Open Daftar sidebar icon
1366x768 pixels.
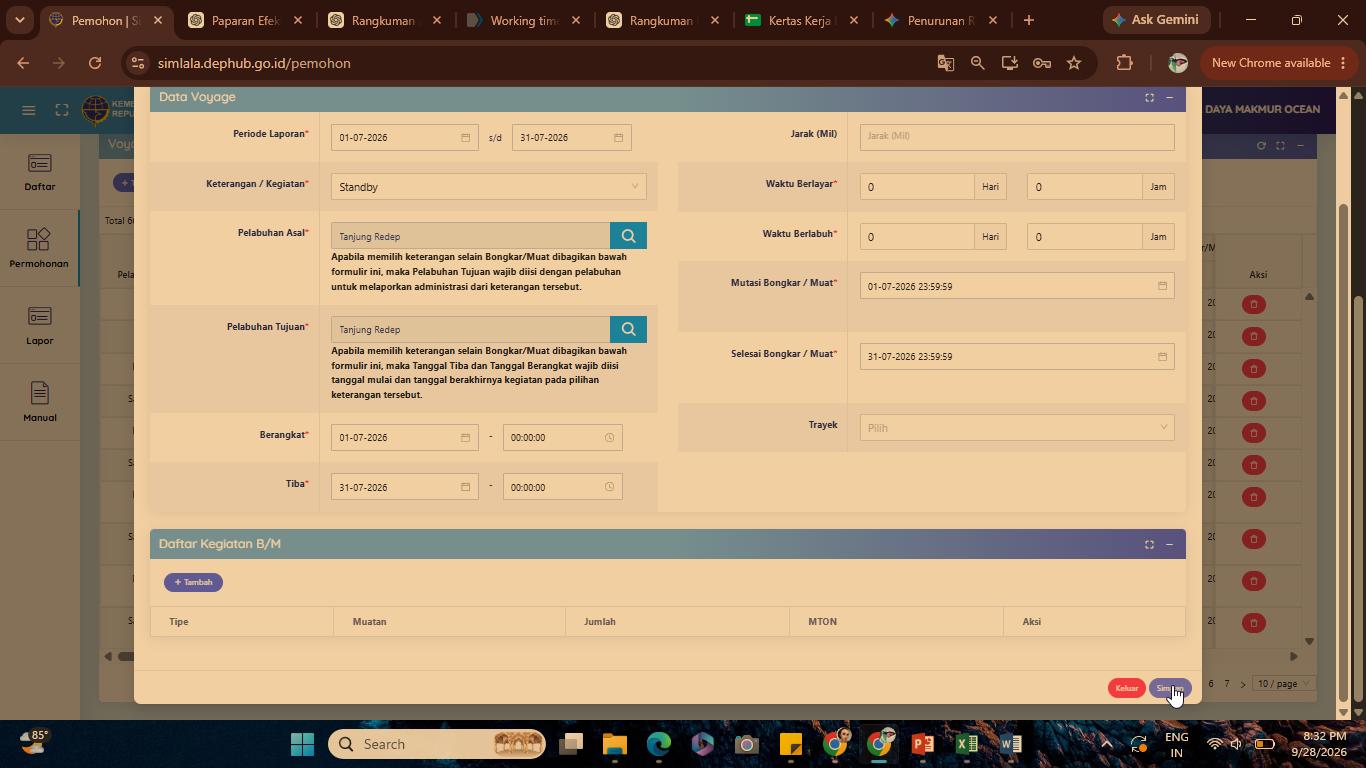tap(40, 172)
